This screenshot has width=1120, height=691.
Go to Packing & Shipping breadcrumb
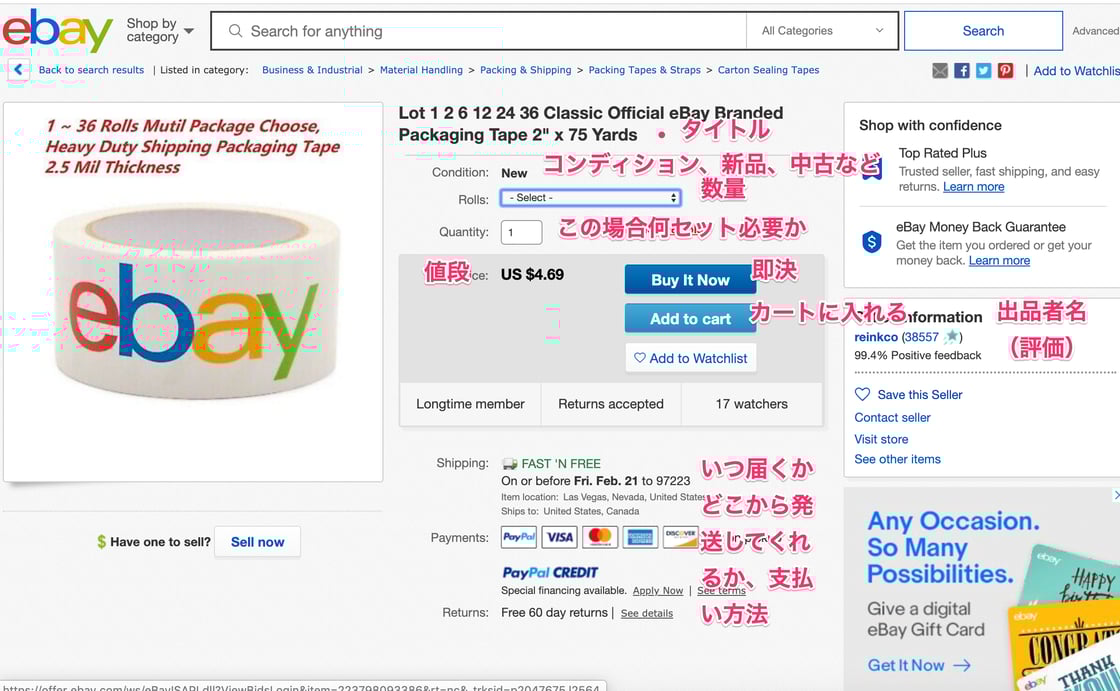point(525,70)
